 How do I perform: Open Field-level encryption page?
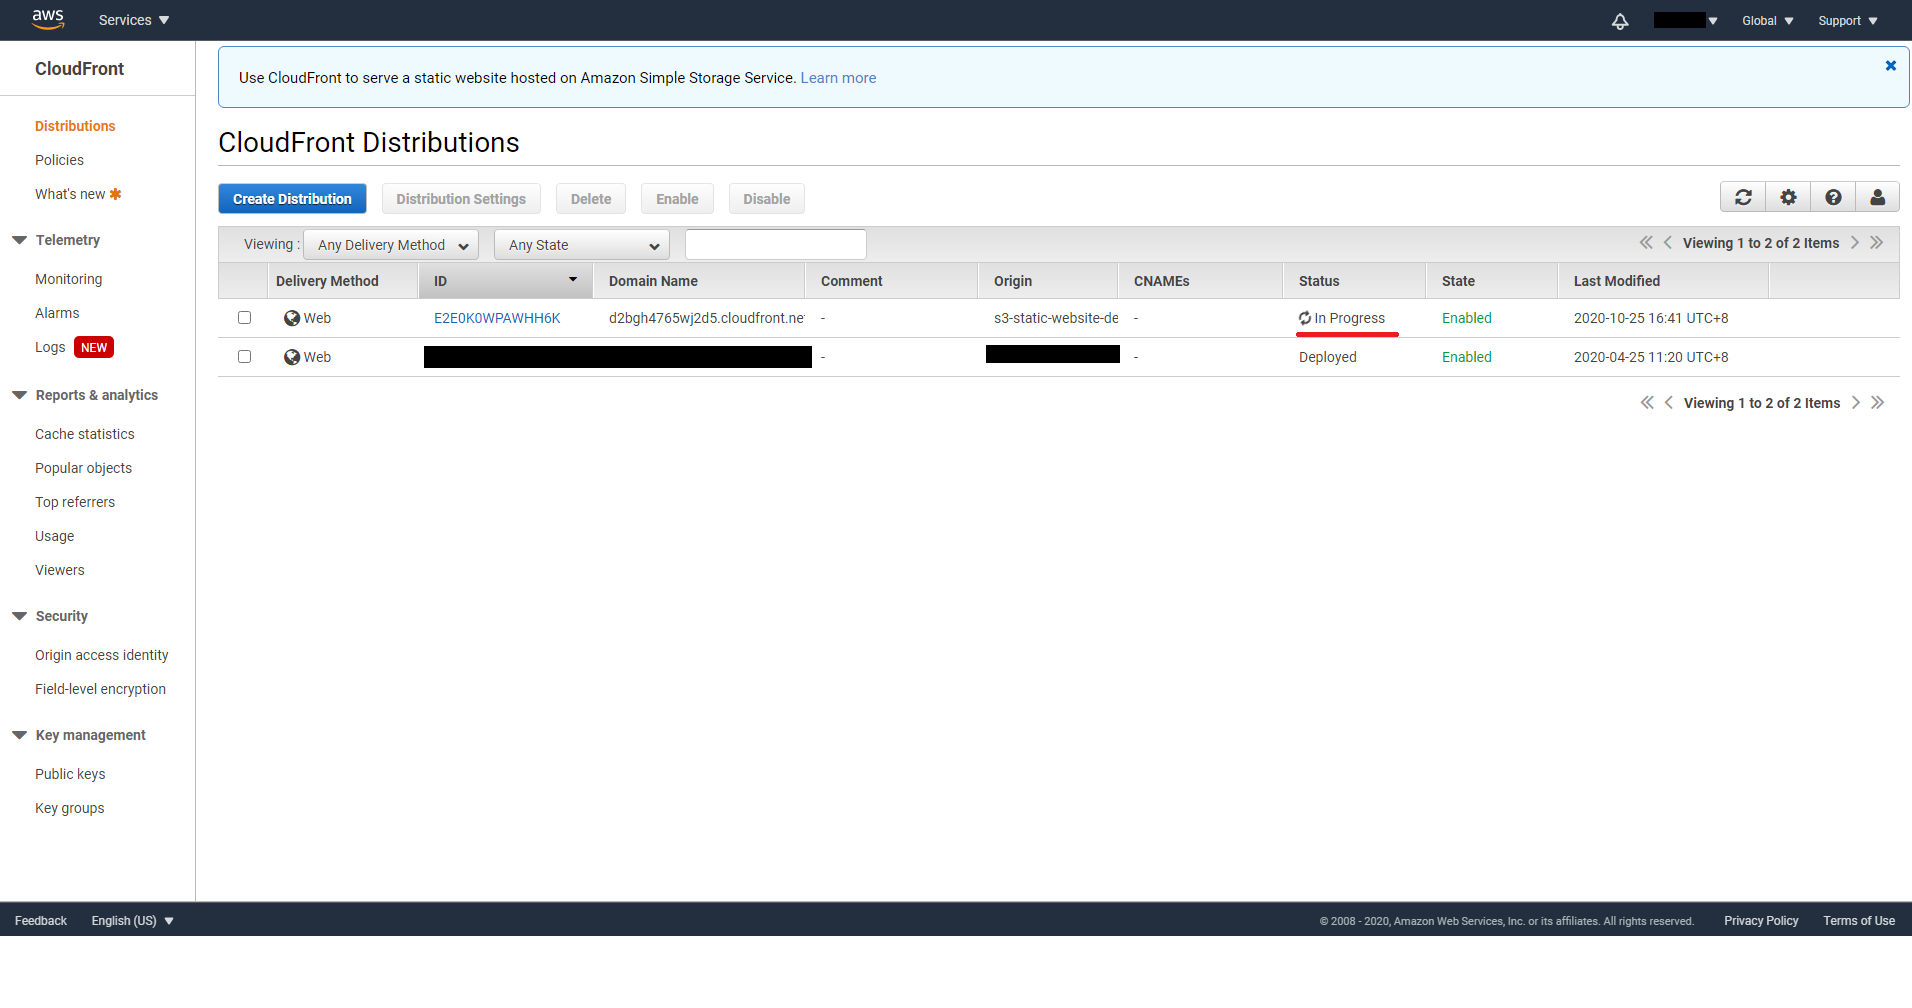coord(100,689)
